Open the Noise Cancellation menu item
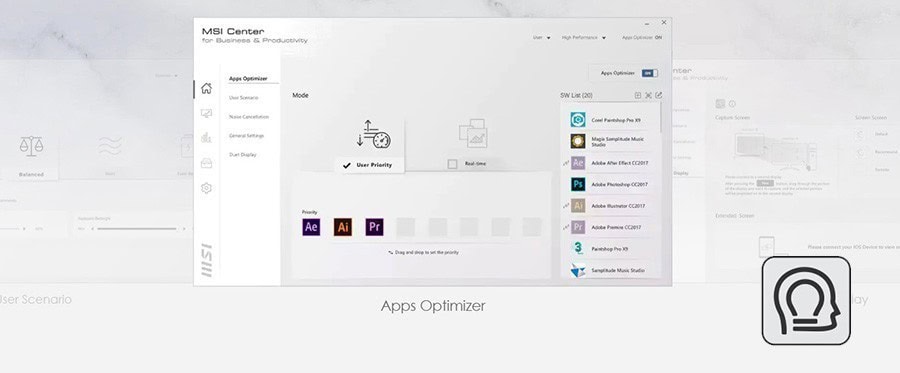The image size is (900, 373). pos(249,116)
